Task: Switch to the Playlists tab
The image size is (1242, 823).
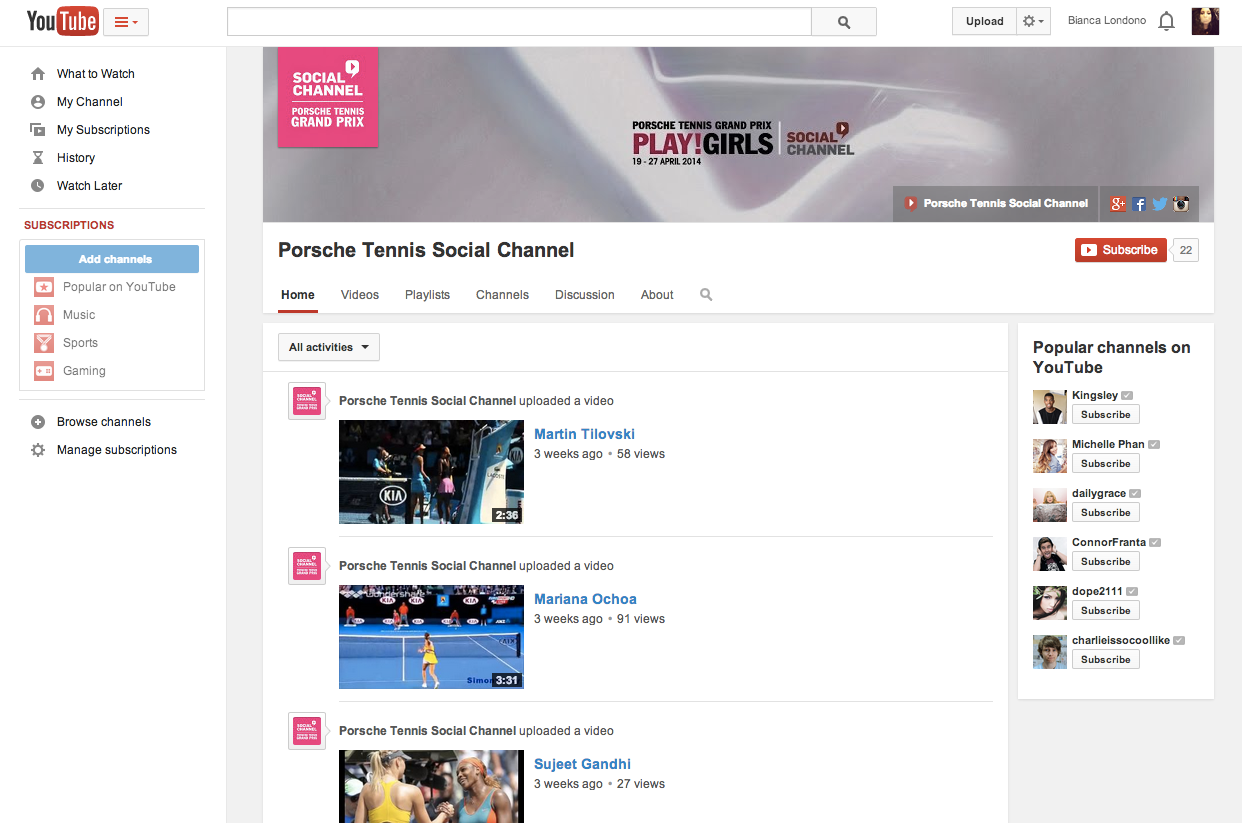Action: pos(427,295)
